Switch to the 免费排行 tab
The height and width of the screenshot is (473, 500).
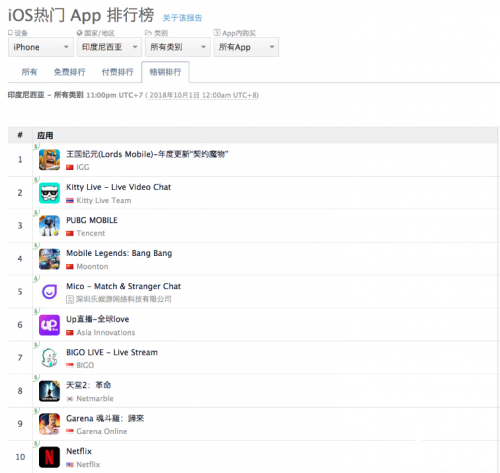(x=70, y=72)
